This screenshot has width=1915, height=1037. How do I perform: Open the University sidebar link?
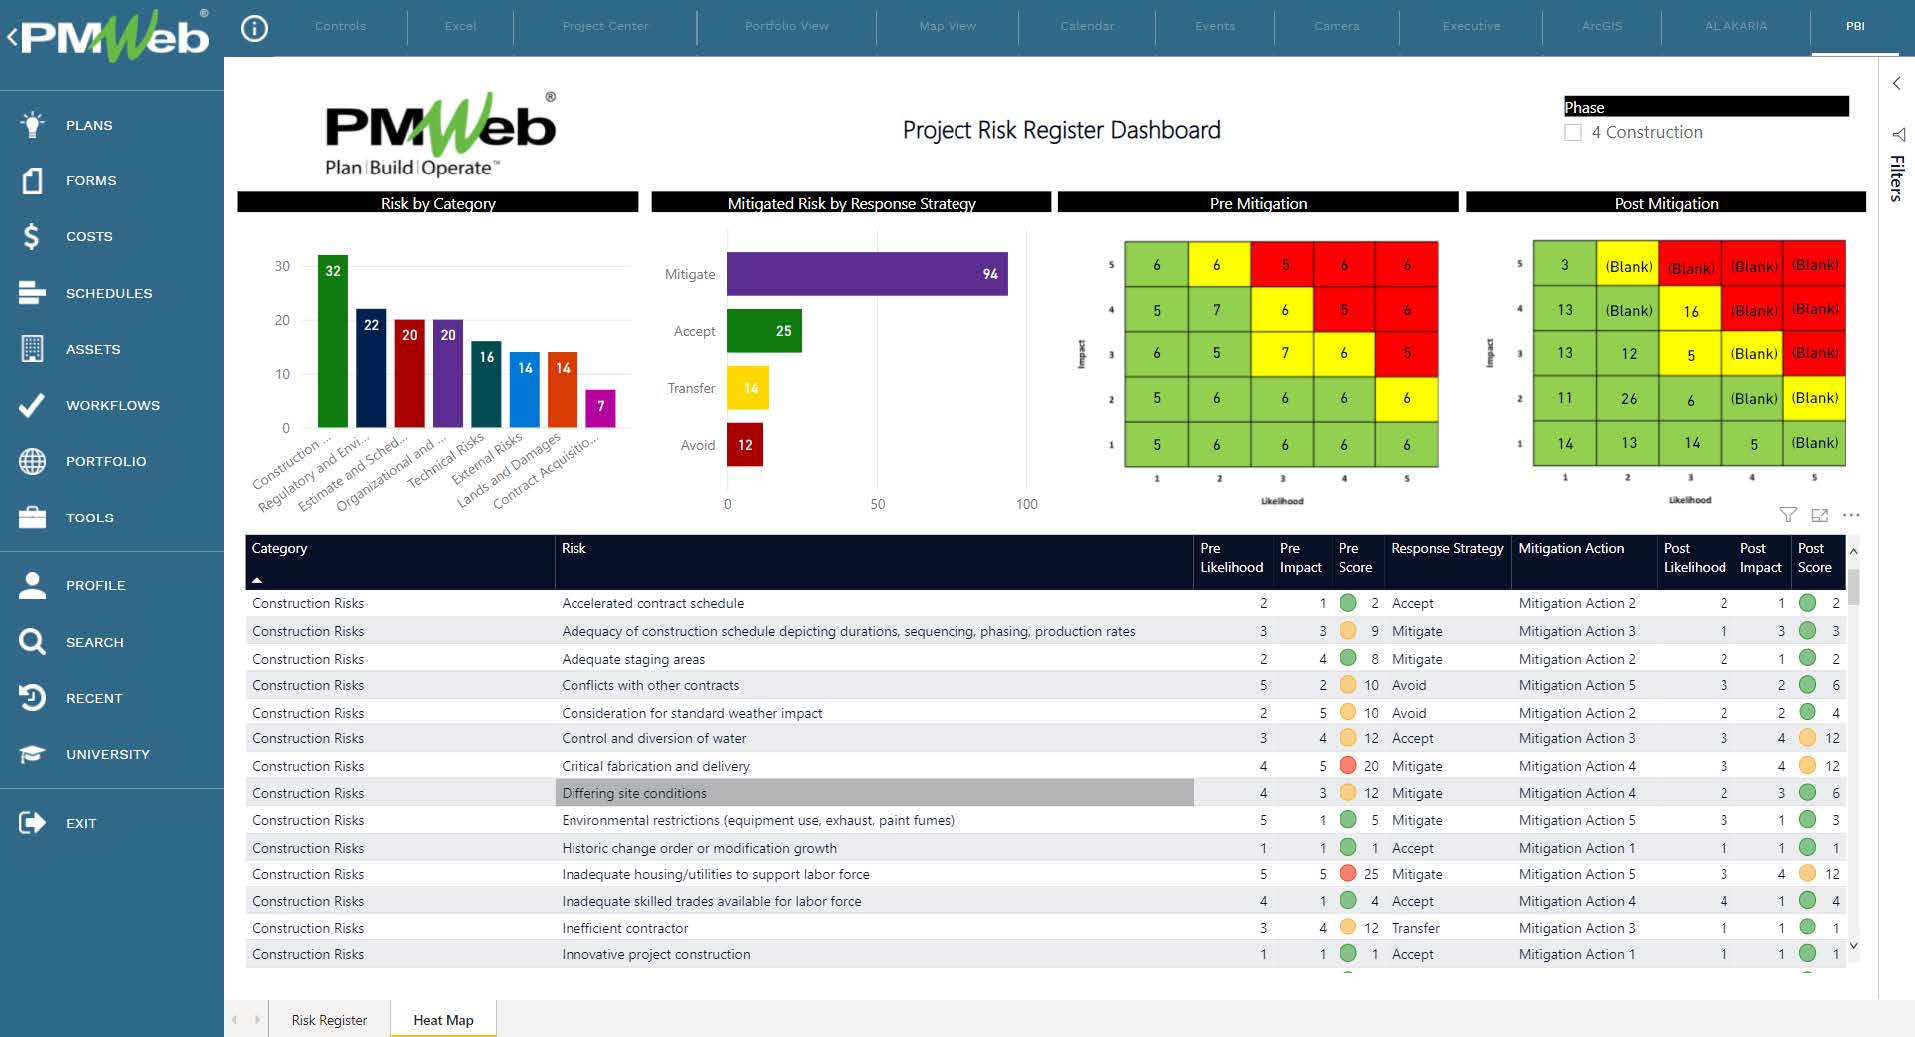107,754
